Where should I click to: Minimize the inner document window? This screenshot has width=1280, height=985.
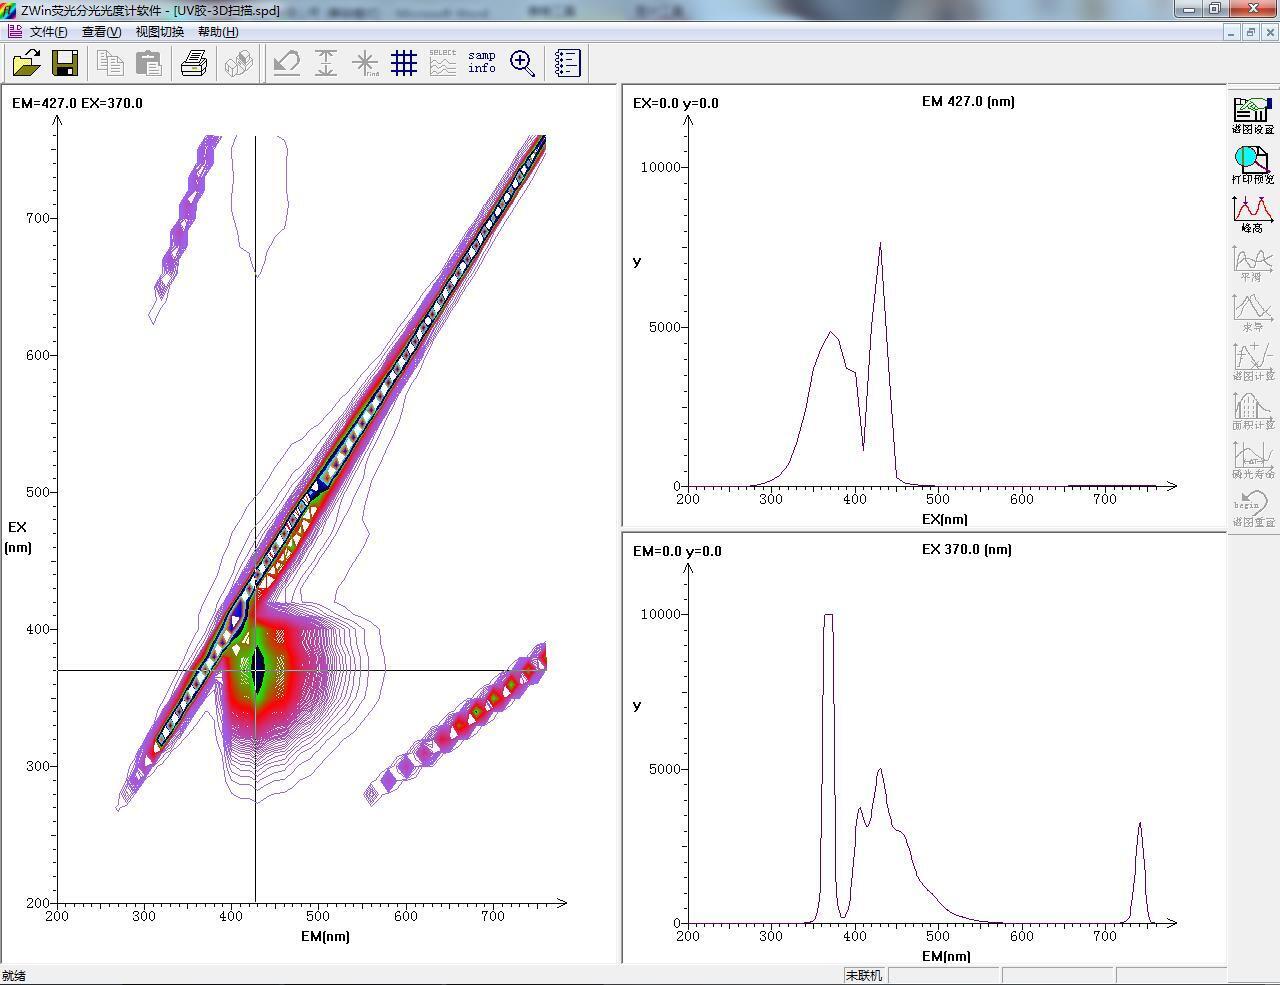point(1231,32)
